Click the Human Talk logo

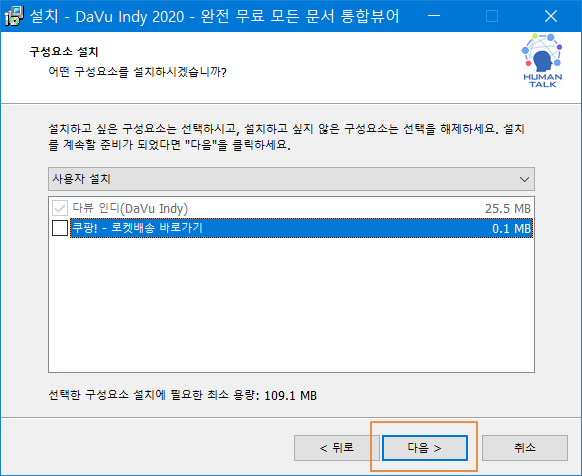click(542, 61)
